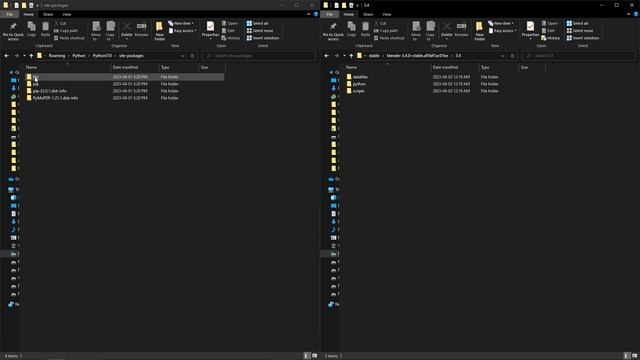Refresh the site-packages folder view

pos(193,56)
